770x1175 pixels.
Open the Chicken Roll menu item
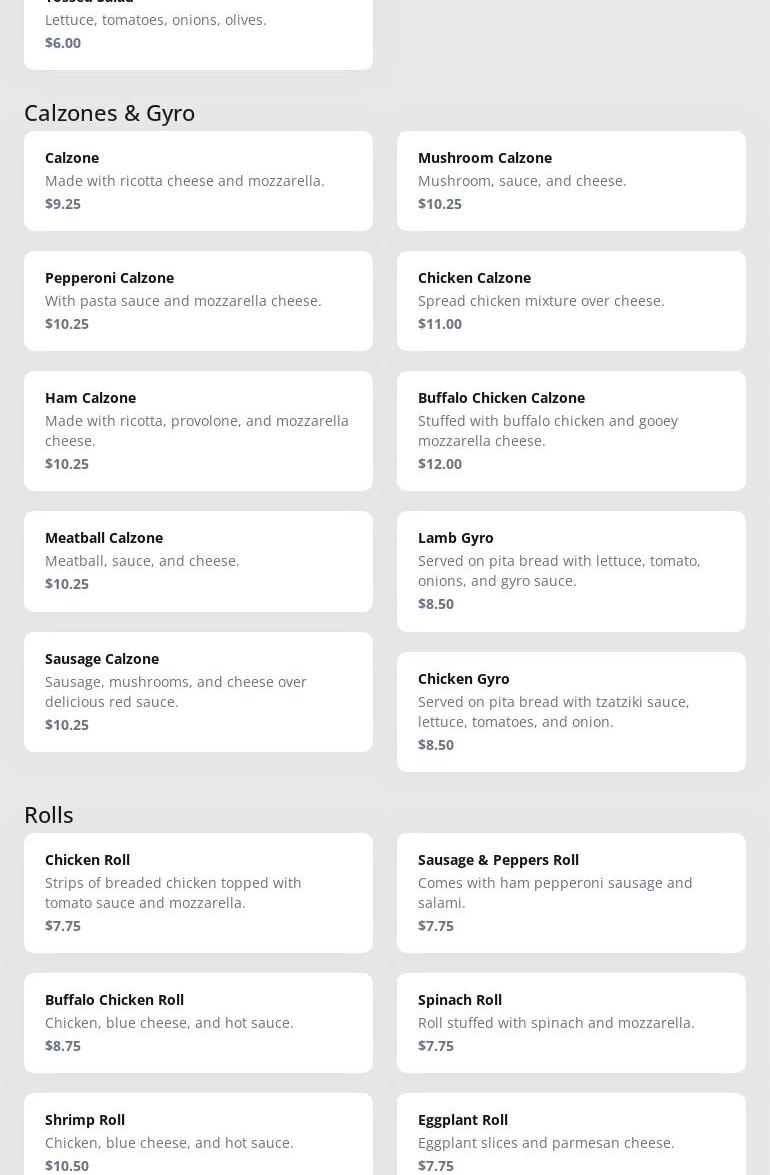pyautogui.click(x=198, y=893)
